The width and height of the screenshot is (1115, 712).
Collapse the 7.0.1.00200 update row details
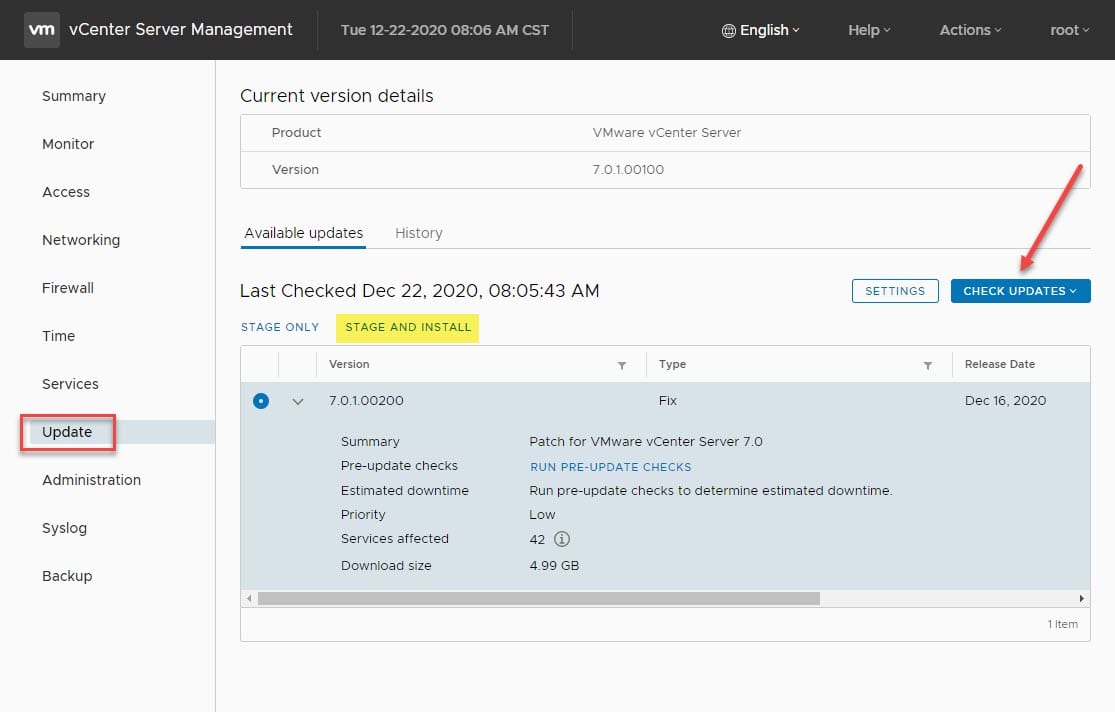pyautogui.click(x=297, y=401)
